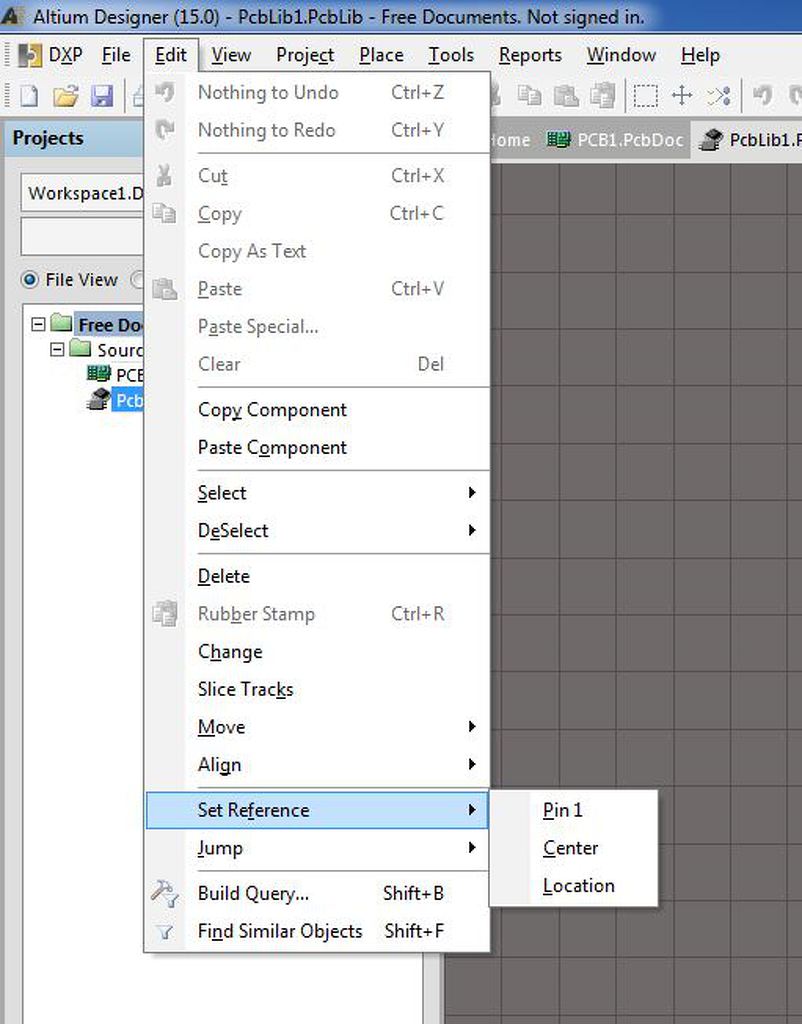The width and height of the screenshot is (802, 1024).
Task: Click the Save diskette toolbar icon
Action: click(x=101, y=96)
